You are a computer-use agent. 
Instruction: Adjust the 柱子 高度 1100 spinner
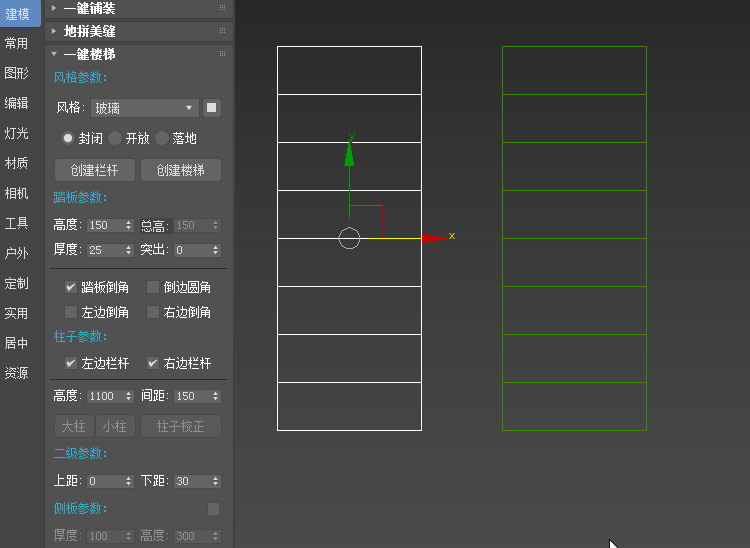pyautogui.click(x=129, y=396)
